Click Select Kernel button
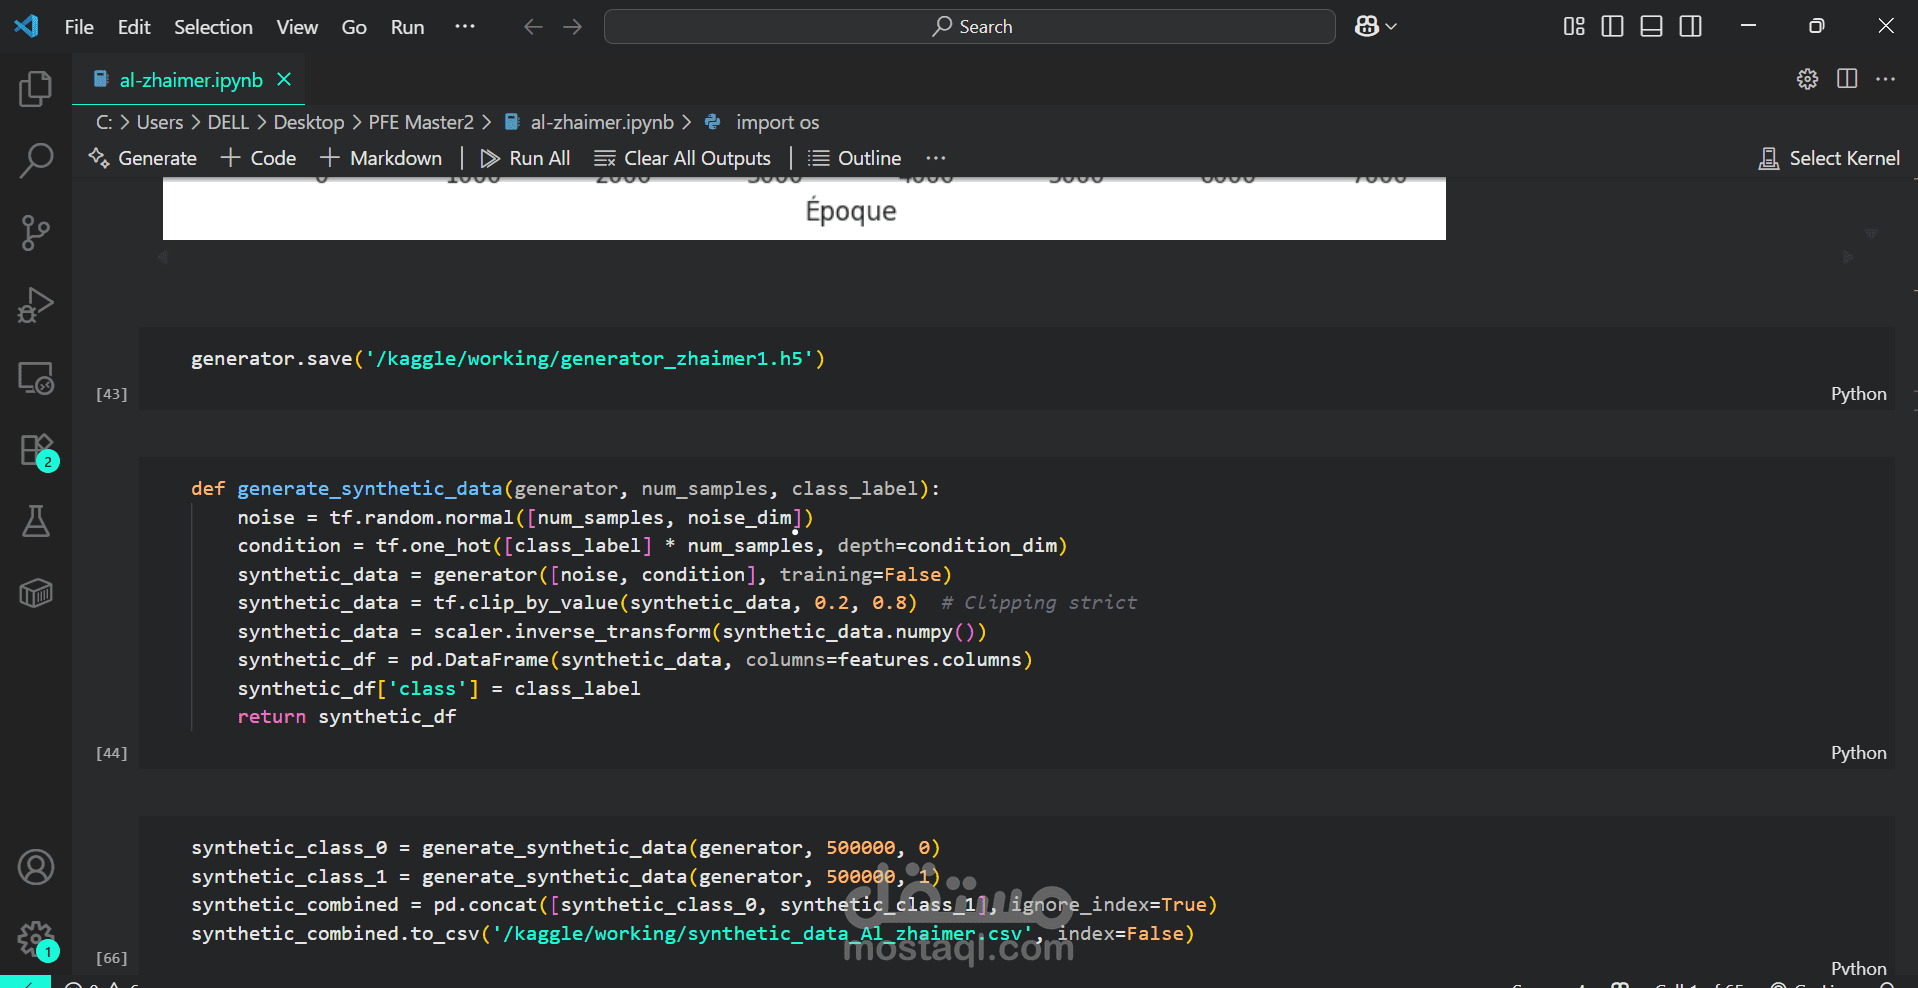This screenshot has width=1918, height=988. coord(1829,158)
